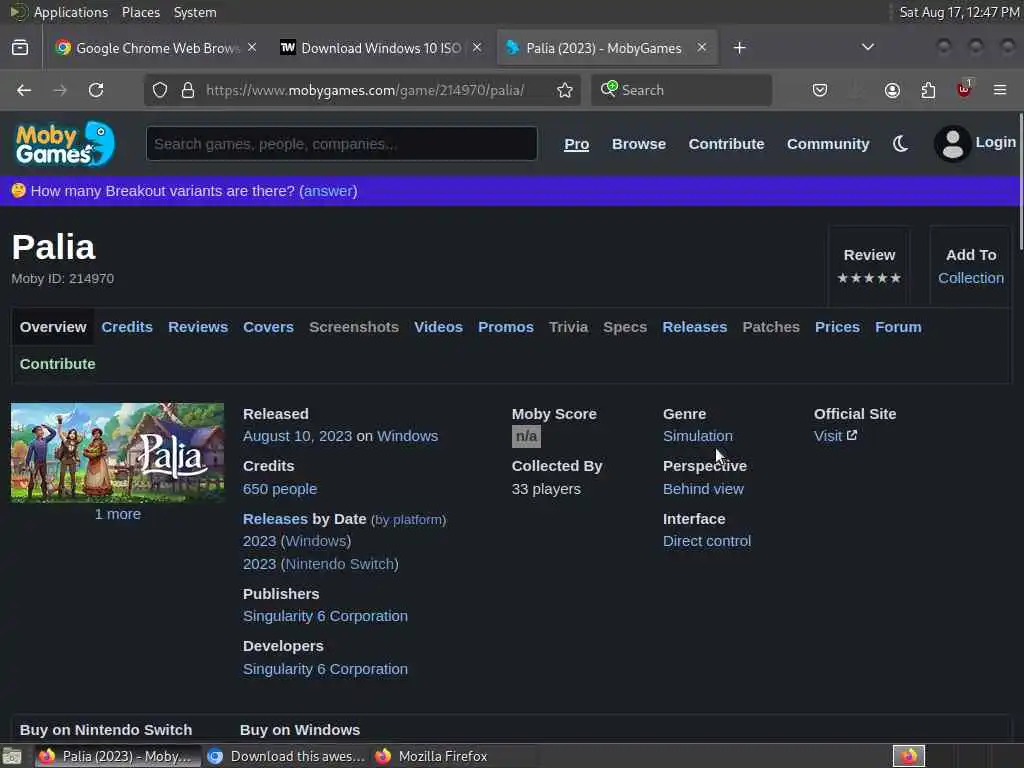Open the Covers tab

[268, 327]
